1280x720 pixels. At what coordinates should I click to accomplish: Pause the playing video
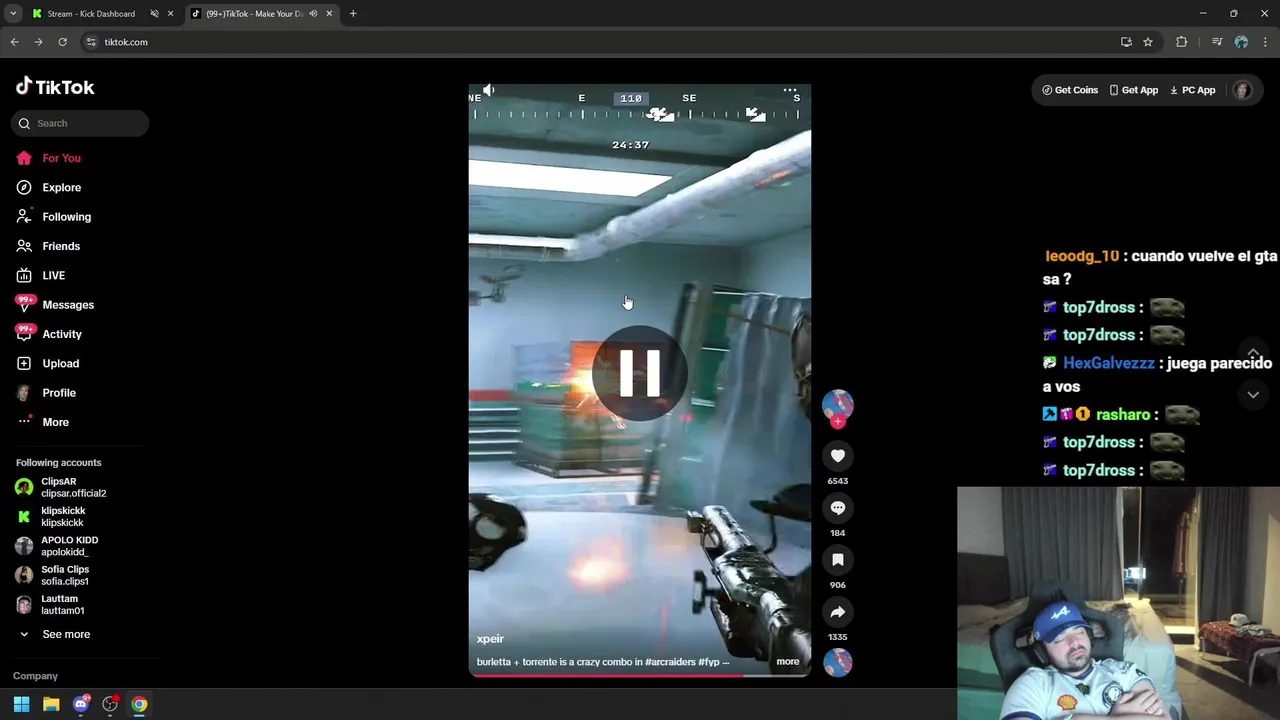click(x=640, y=373)
